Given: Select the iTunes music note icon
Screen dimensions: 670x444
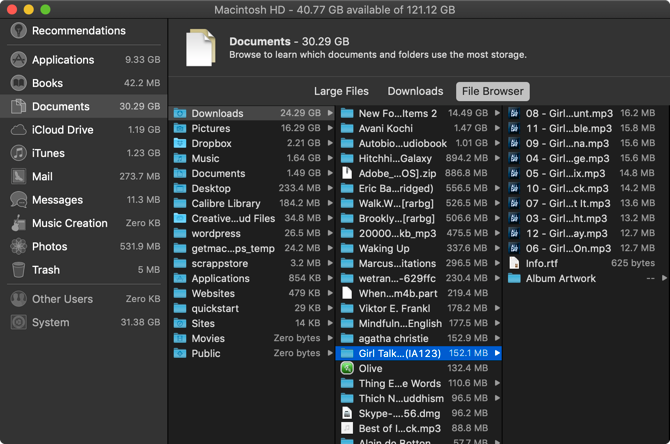Looking at the screenshot, I should 18,153.
